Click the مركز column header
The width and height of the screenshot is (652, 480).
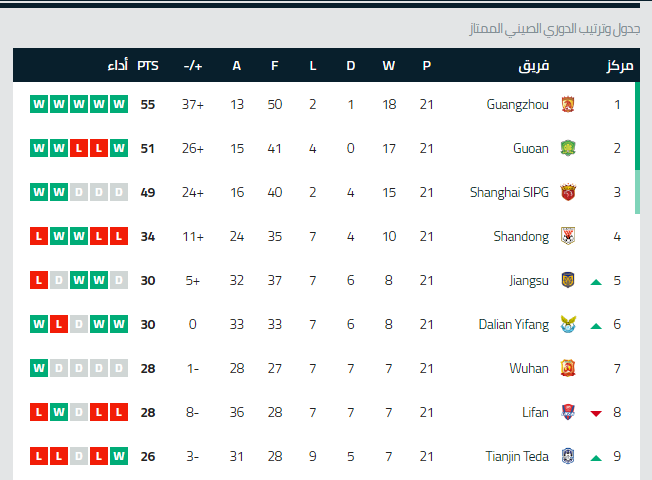coord(619,66)
